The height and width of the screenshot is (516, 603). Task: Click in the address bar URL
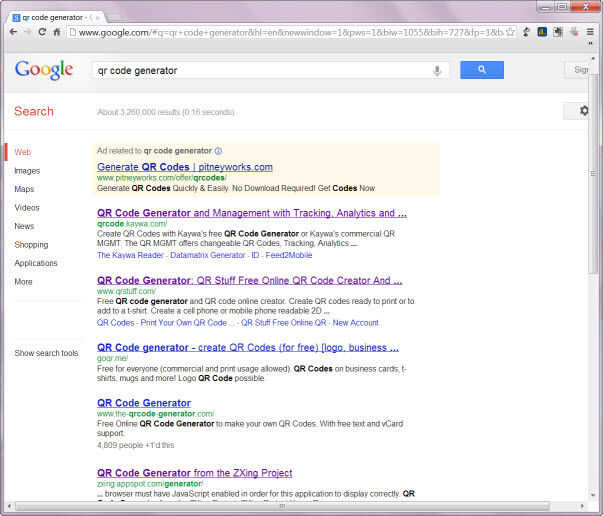pyautogui.click(x=291, y=33)
